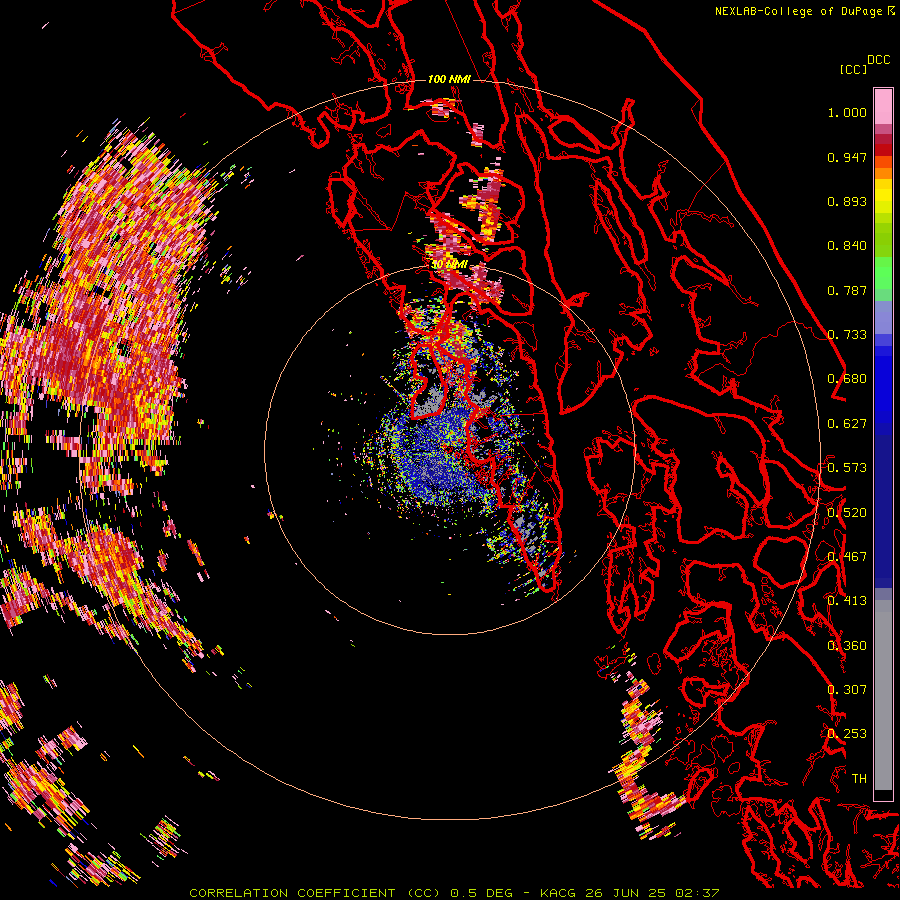Click the Correlation Coefficient KACG footer caption

454,893
